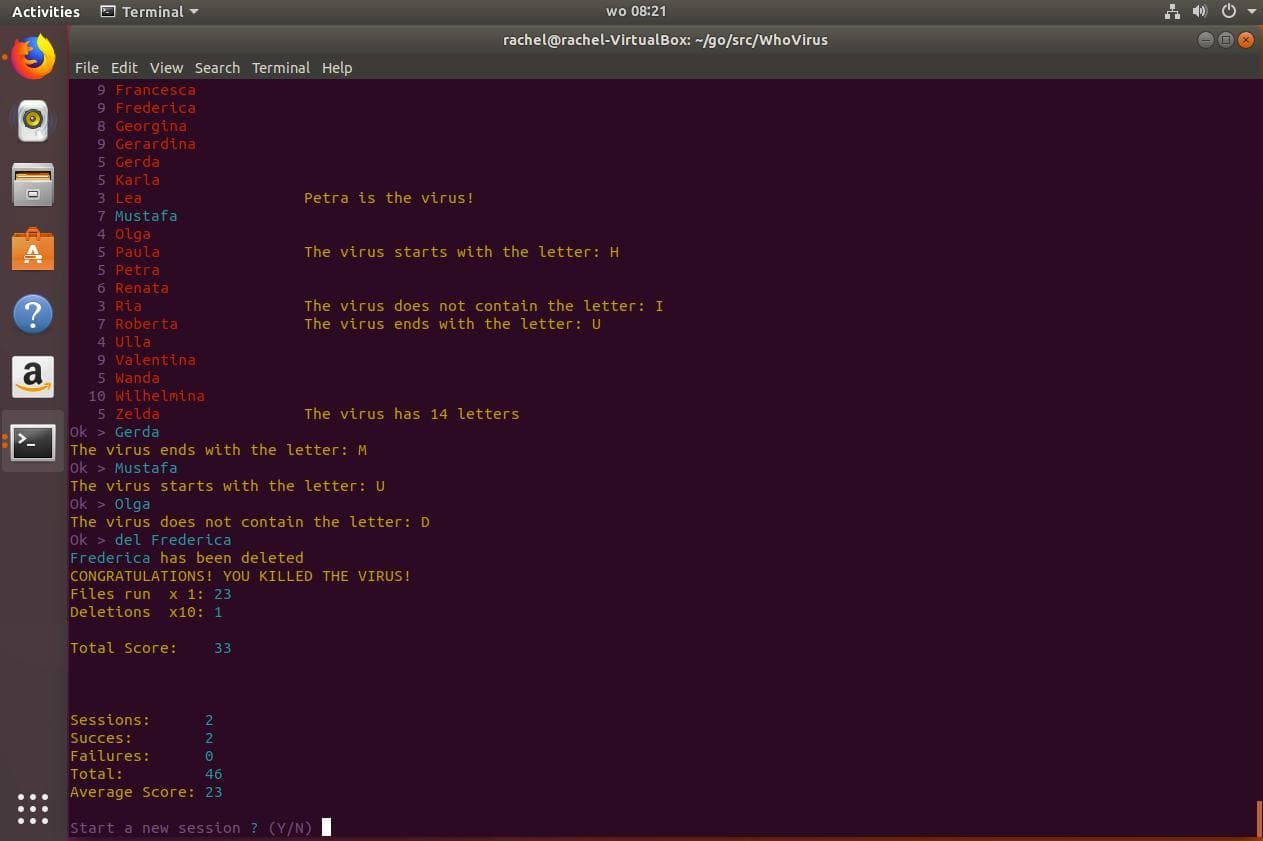Click the terminal scrollbar handle
Screen dimensions: 1263x841
point(1258,819)
